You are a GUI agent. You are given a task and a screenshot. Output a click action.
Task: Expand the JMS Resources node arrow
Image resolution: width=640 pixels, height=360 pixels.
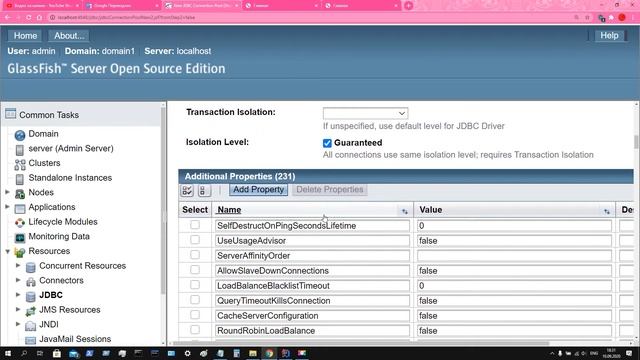tap(18, 309)
